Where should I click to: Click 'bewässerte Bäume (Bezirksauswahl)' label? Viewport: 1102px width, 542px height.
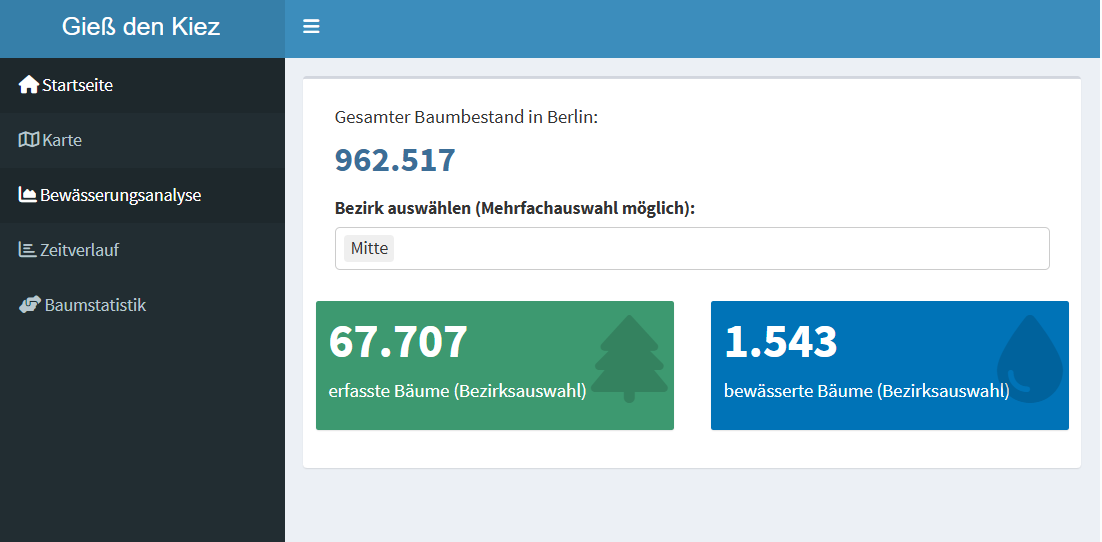click(867, 391)
